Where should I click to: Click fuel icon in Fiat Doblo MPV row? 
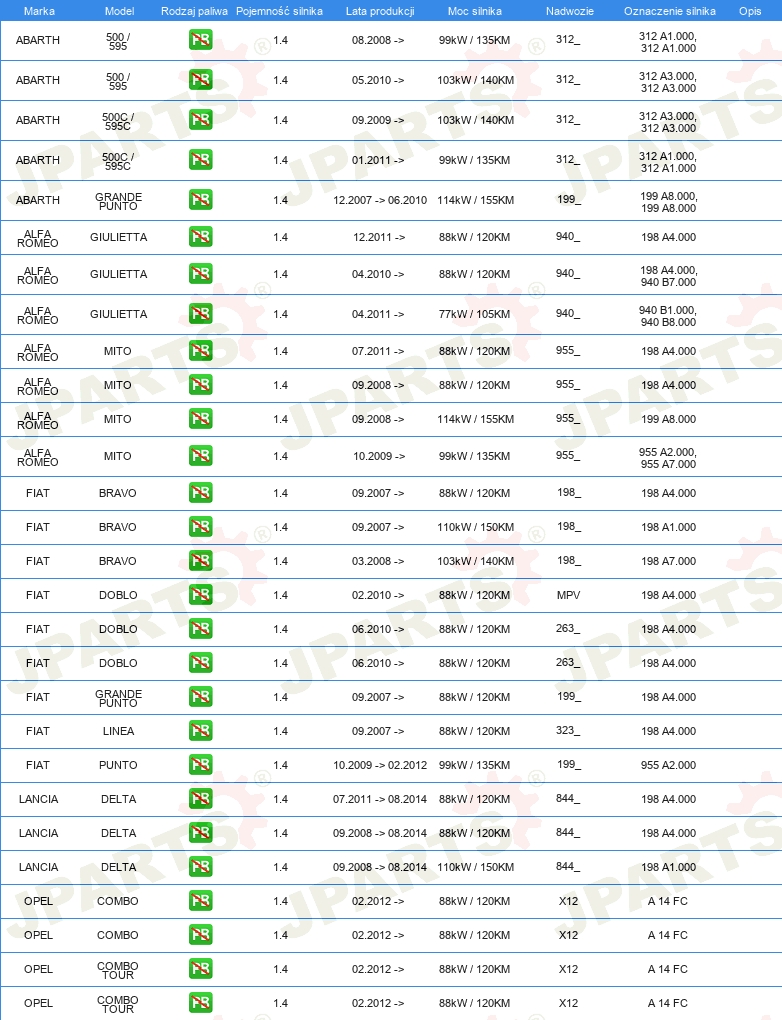201,595
